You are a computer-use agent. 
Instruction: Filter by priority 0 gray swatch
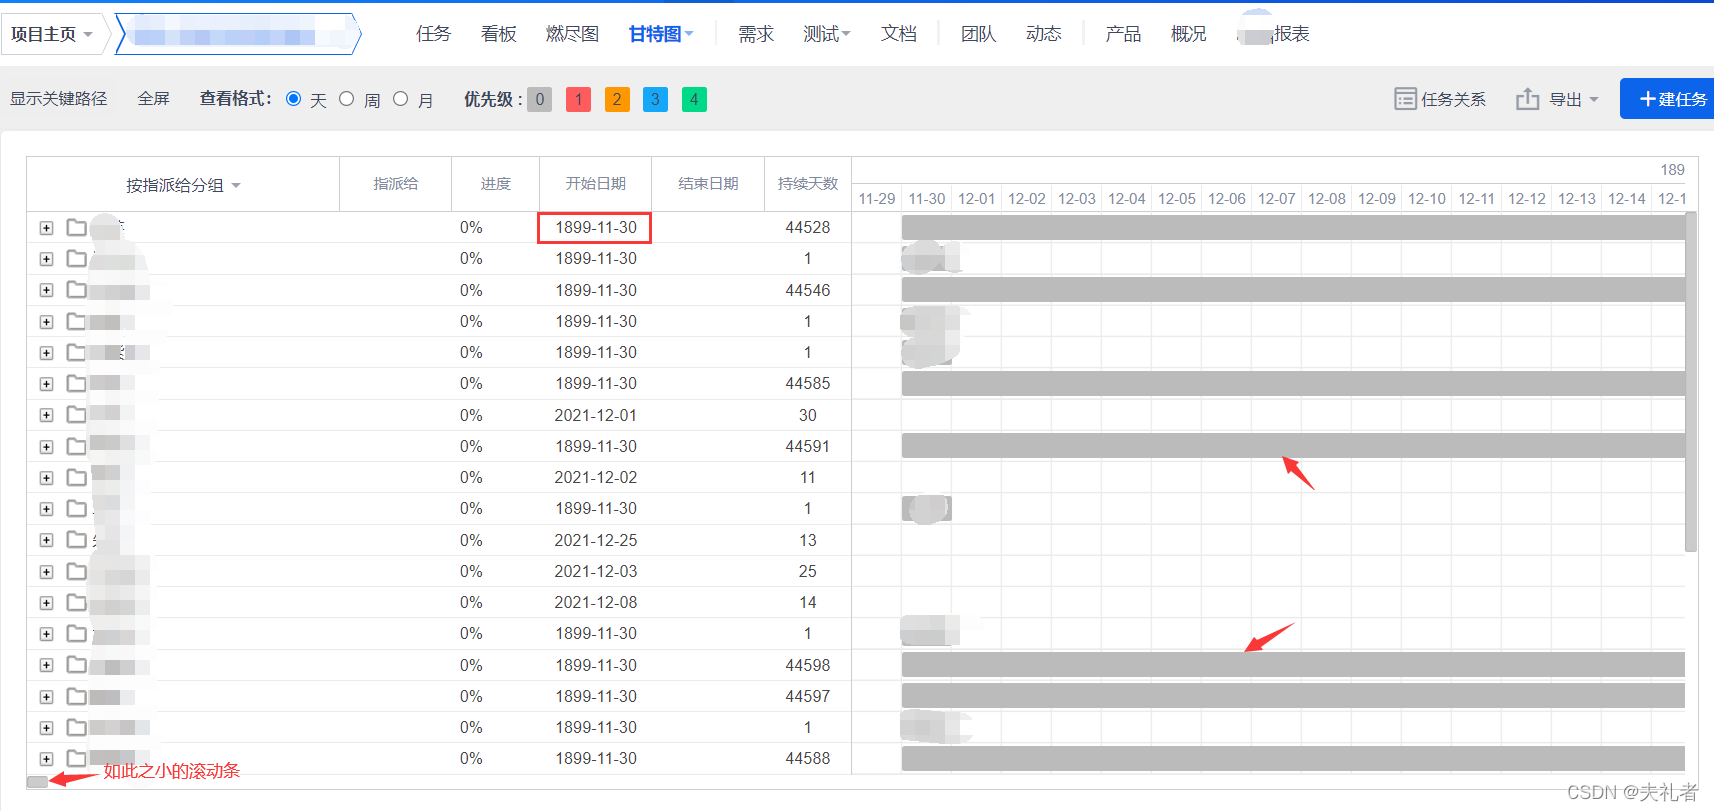(540, 99)
